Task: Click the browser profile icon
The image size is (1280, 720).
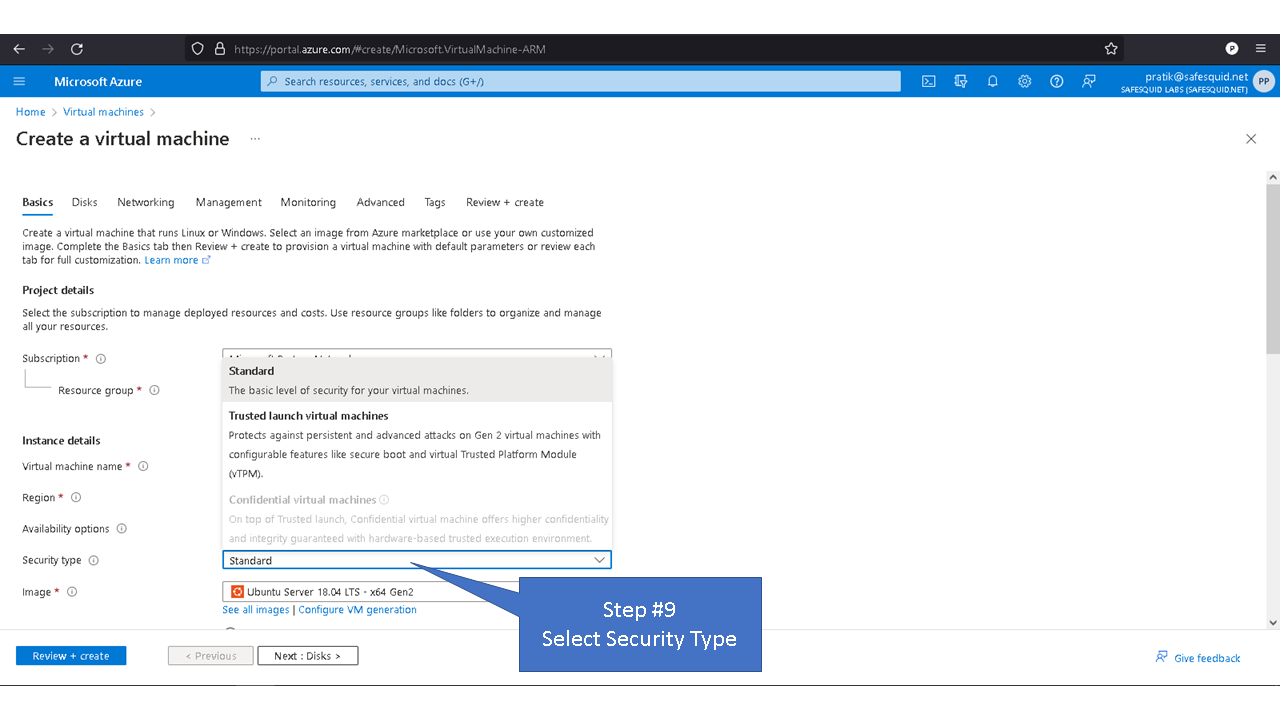Action: (x=1232, y=48)
